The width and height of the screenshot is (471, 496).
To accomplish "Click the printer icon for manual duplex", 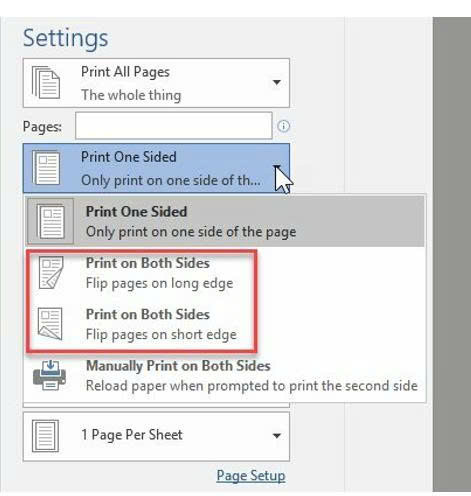I will tap(50, 375).
